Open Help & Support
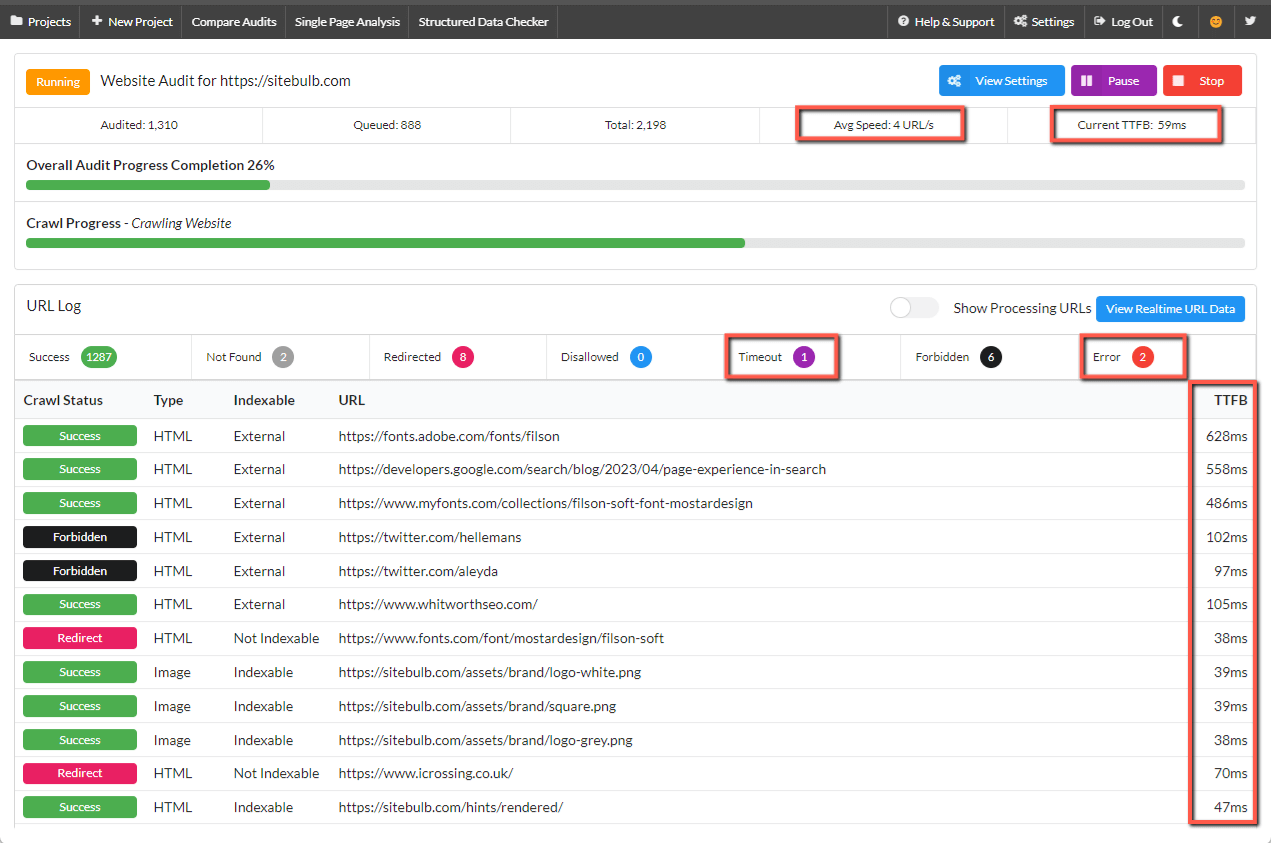 tap(946, 21)
